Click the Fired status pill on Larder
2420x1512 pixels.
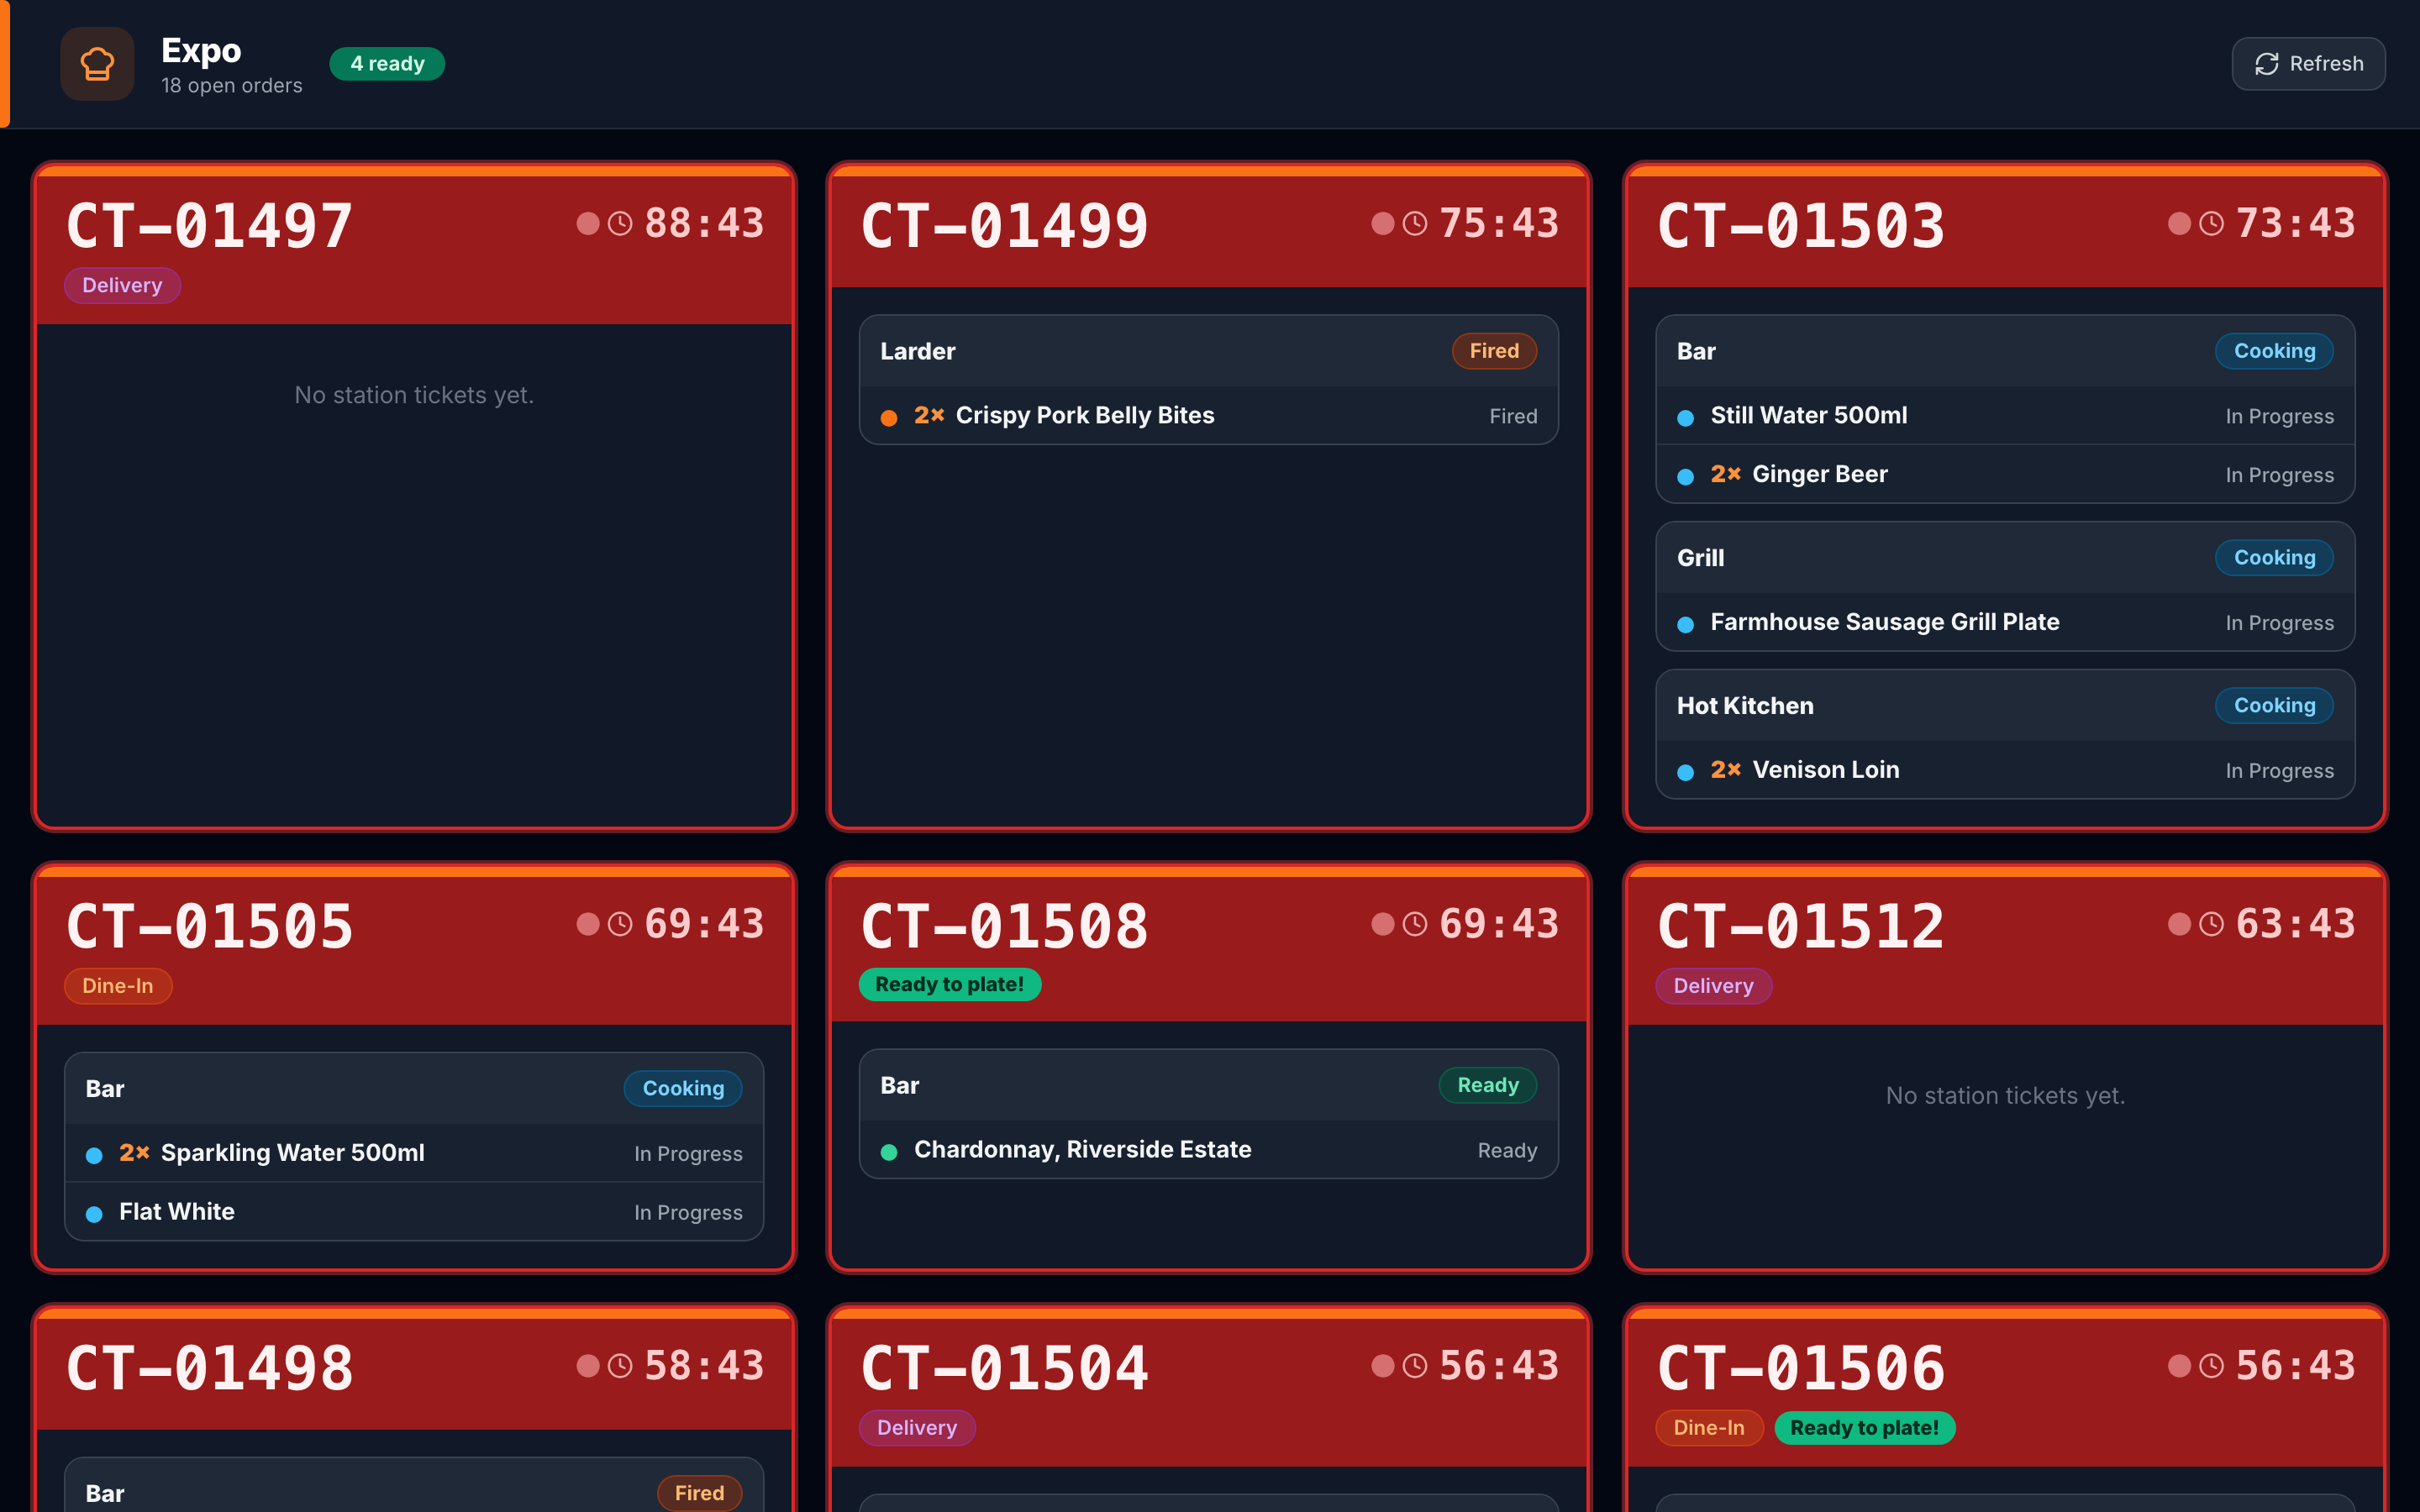(1494, 351)
